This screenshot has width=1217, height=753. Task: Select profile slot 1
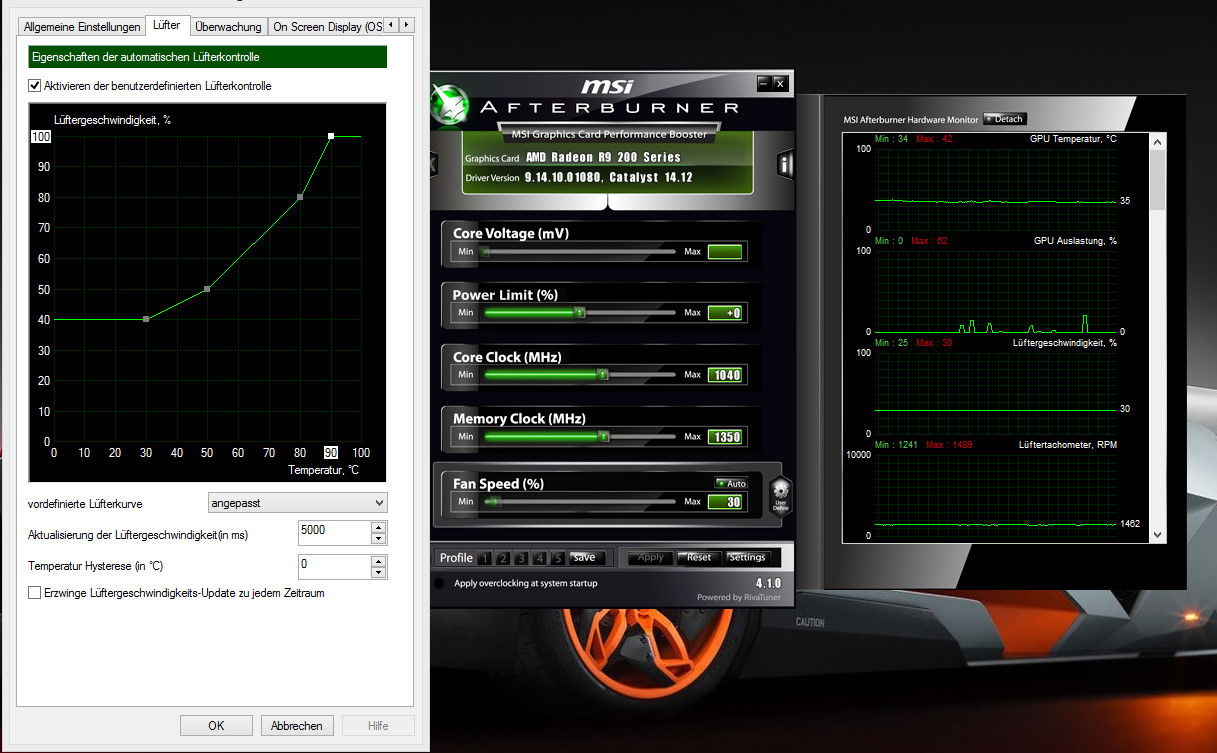(x=484, y=558)
